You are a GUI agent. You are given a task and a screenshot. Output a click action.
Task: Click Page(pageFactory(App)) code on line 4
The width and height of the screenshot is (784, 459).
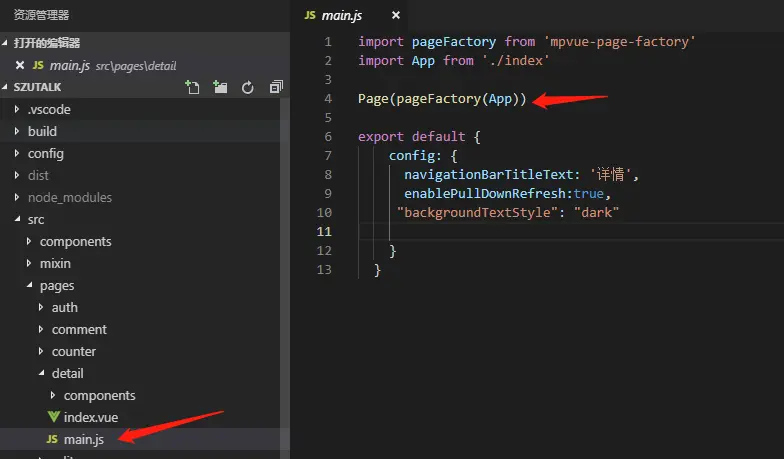point(442,99)
